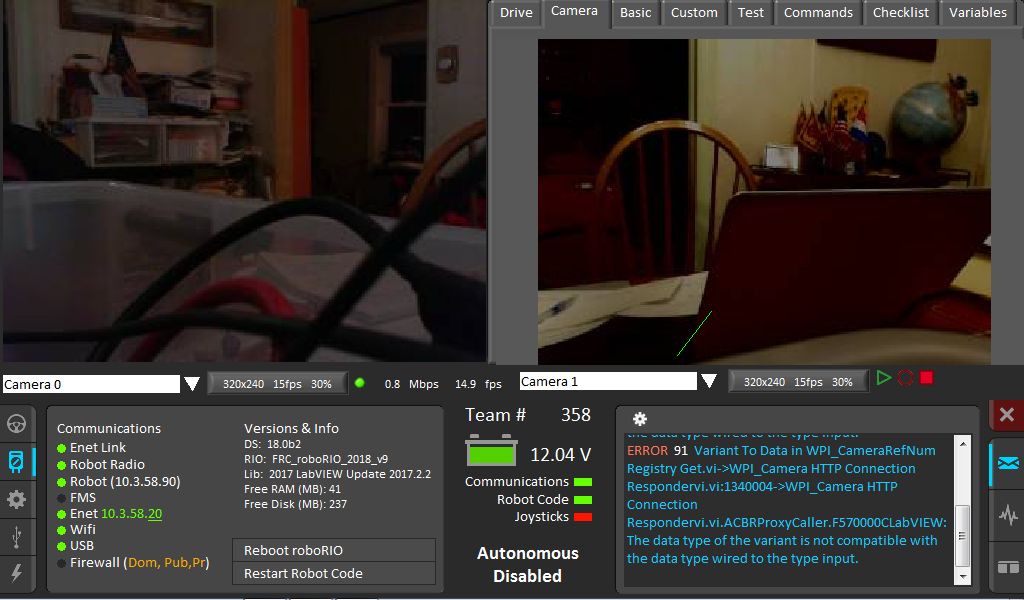Viewport: 1024px width, 600px height.
Task: Open the Power and CAN lightning icon
Action: pyautogui.click(x=16, y=572)
